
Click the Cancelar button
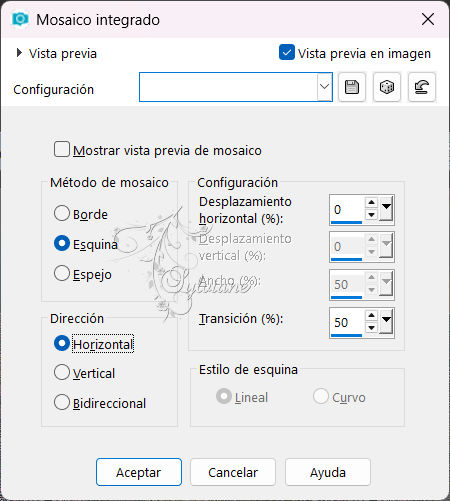(x=233, y=472)
